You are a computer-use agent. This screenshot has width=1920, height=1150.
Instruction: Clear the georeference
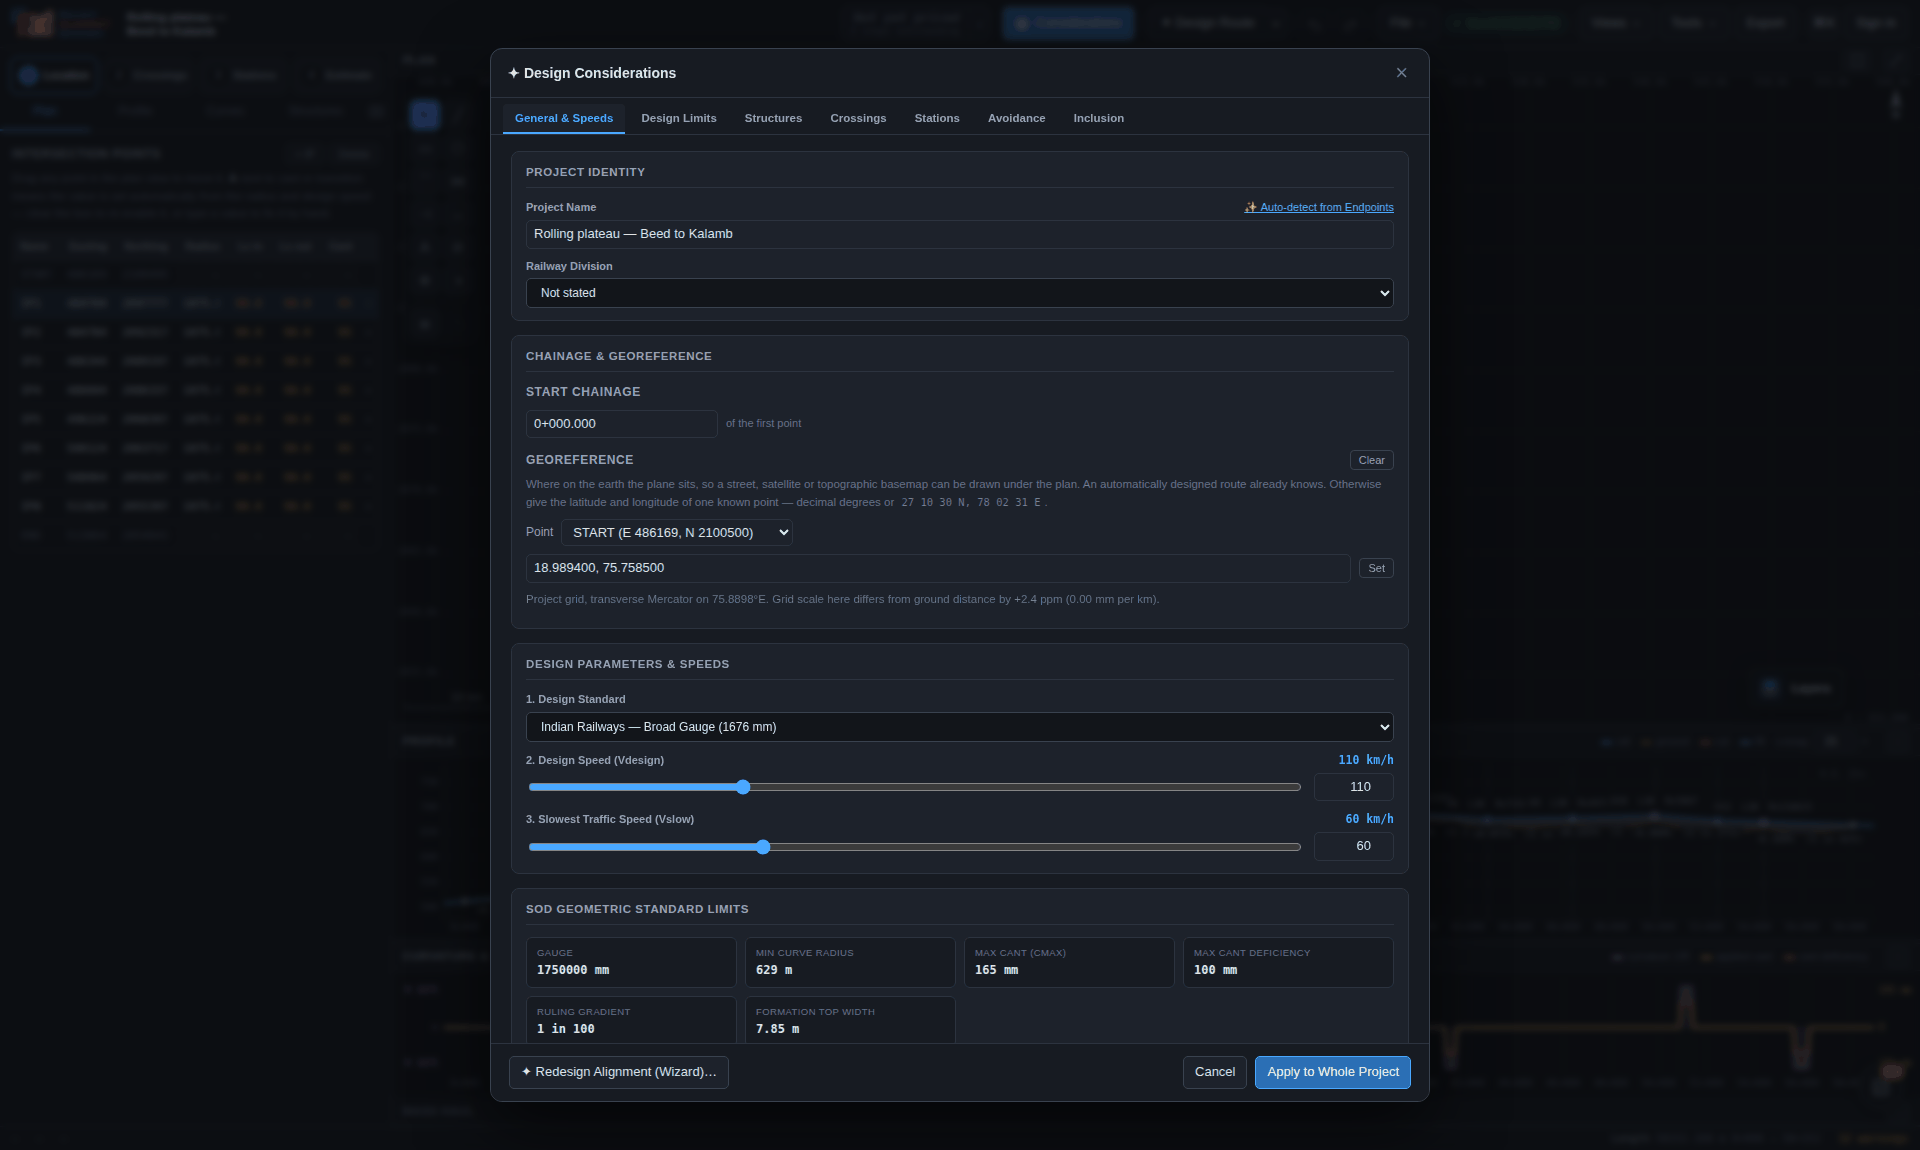click(1371, 460)
